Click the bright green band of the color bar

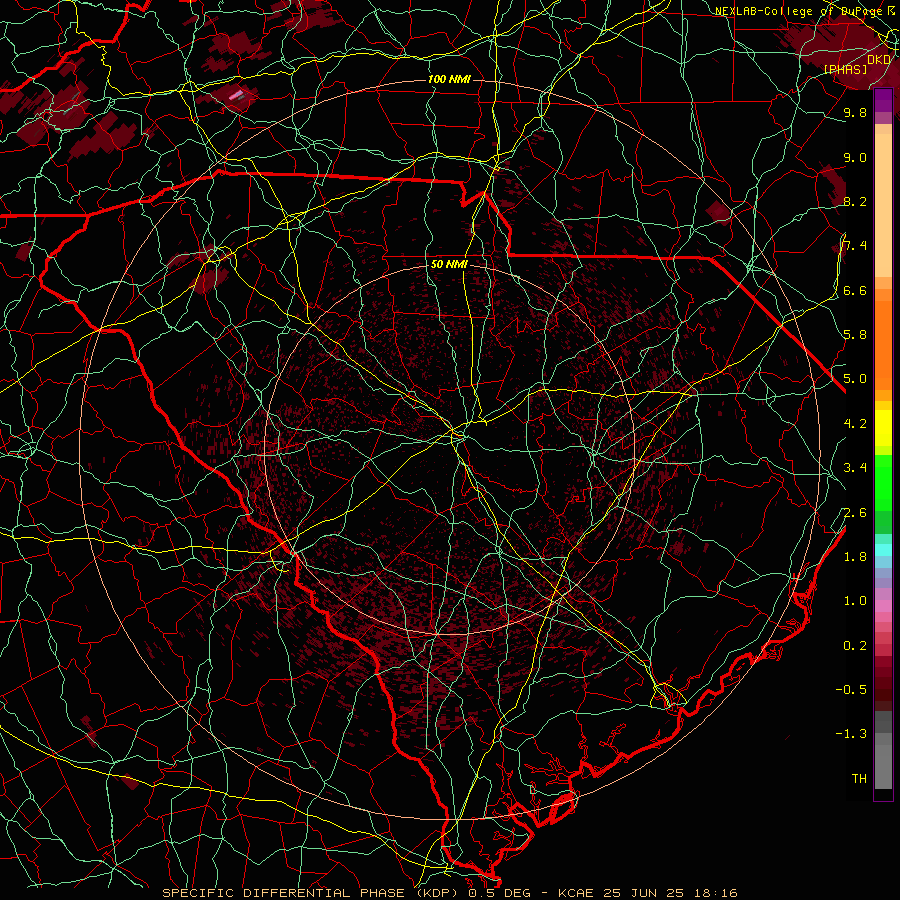coord(883,483)
